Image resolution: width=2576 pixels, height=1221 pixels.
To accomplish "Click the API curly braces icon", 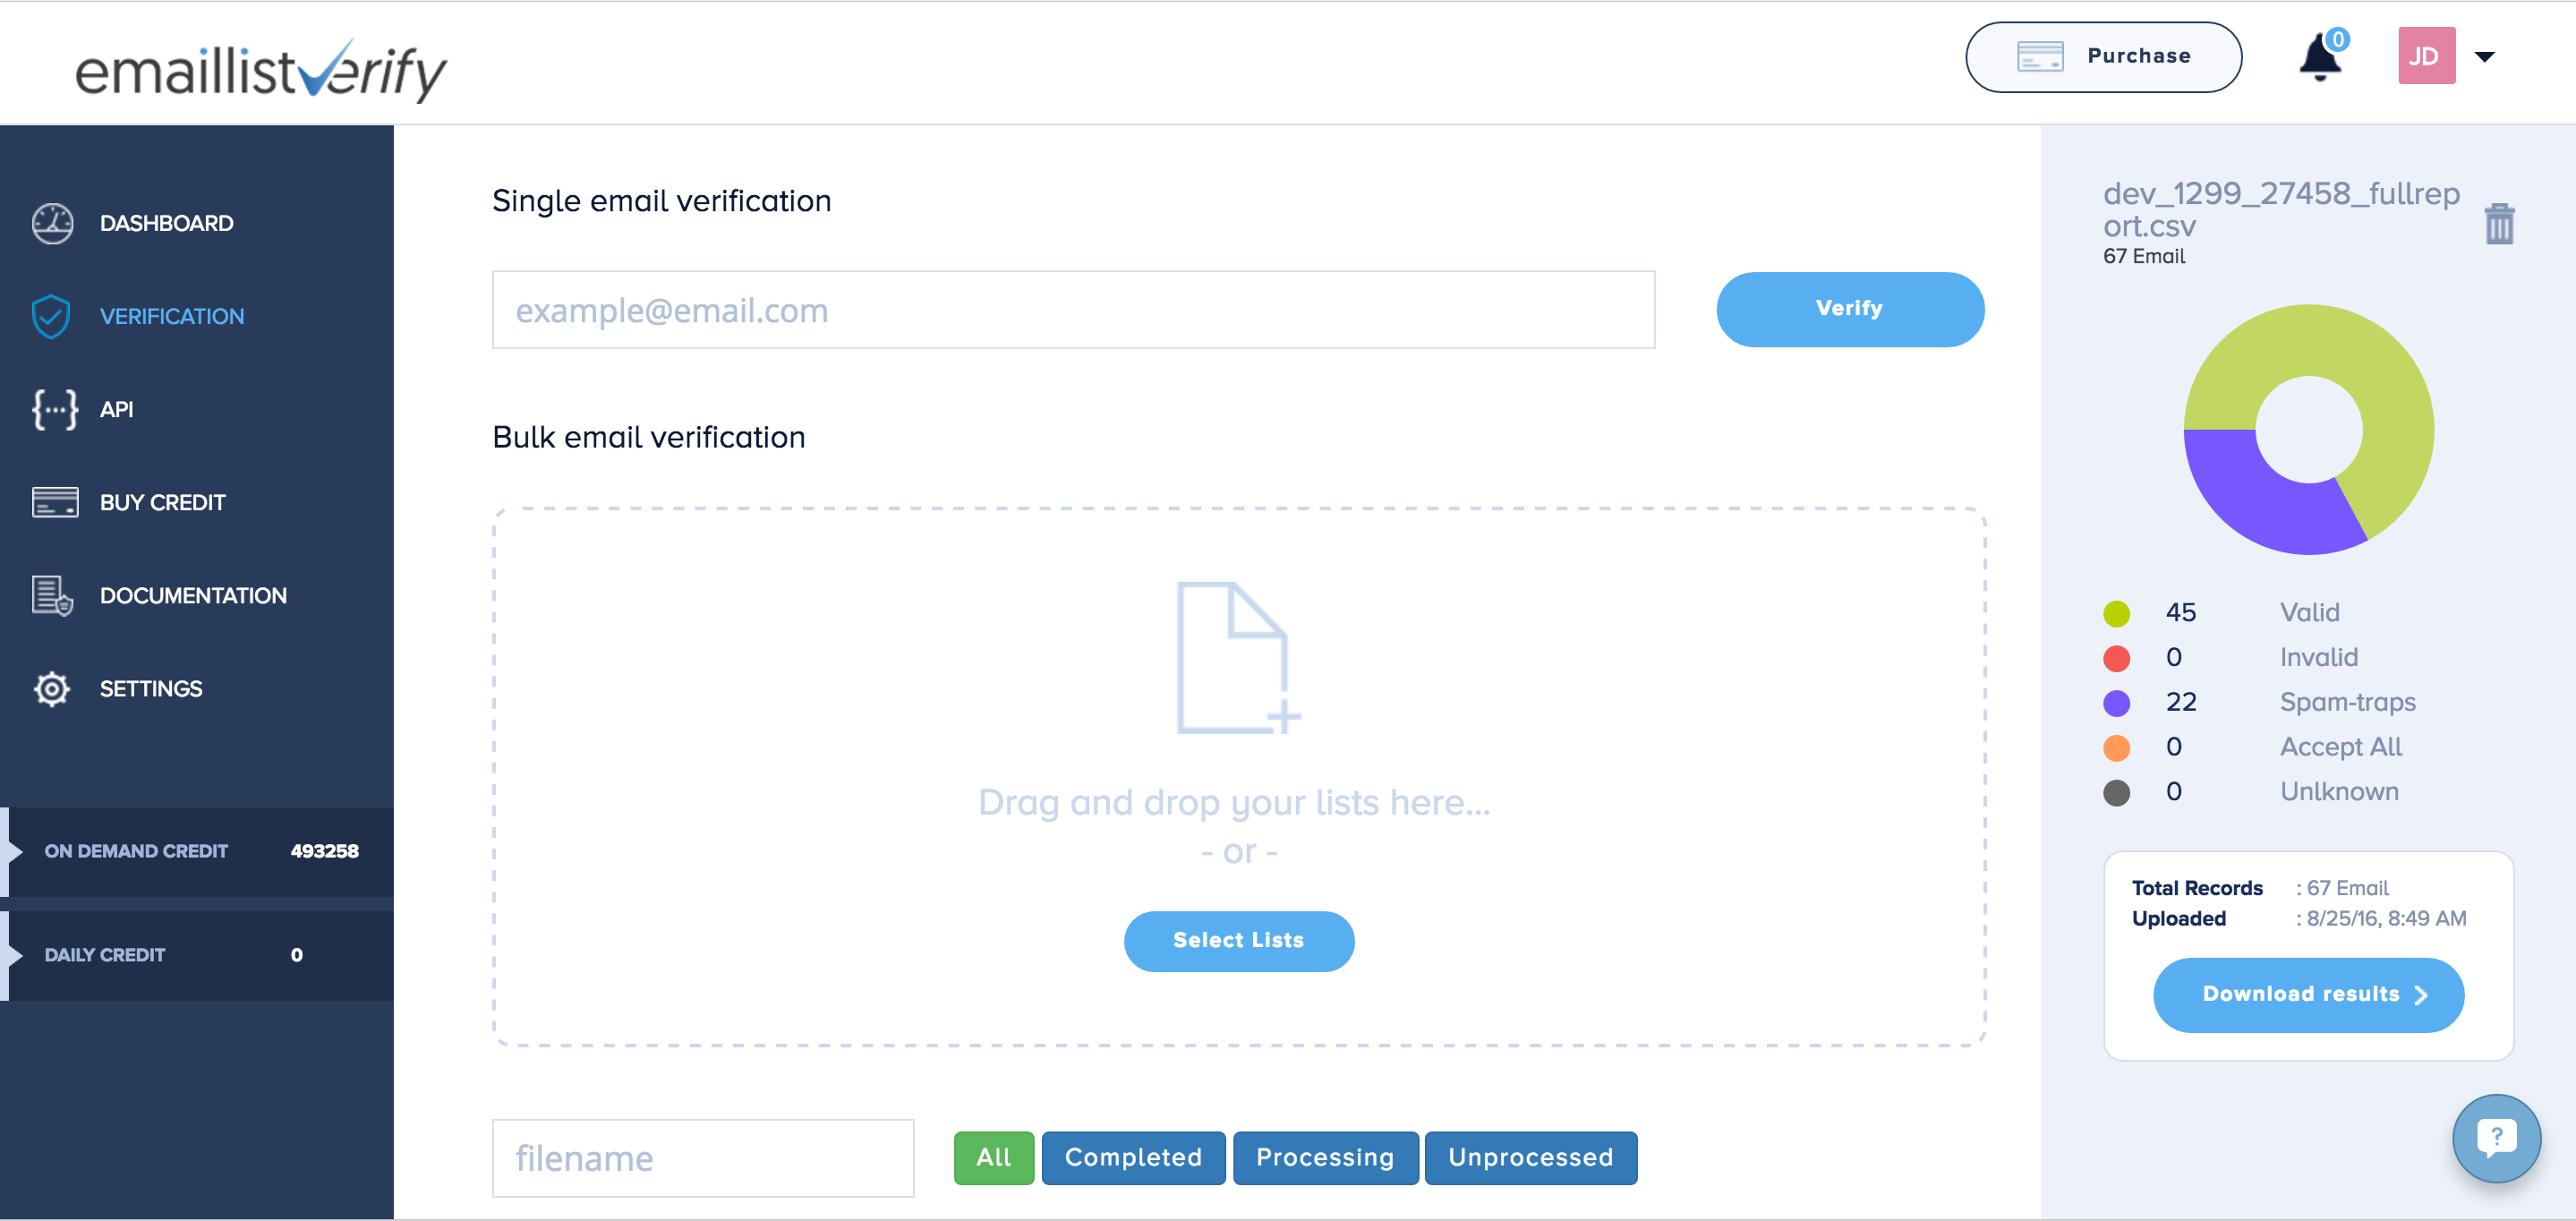I will 54,409.
